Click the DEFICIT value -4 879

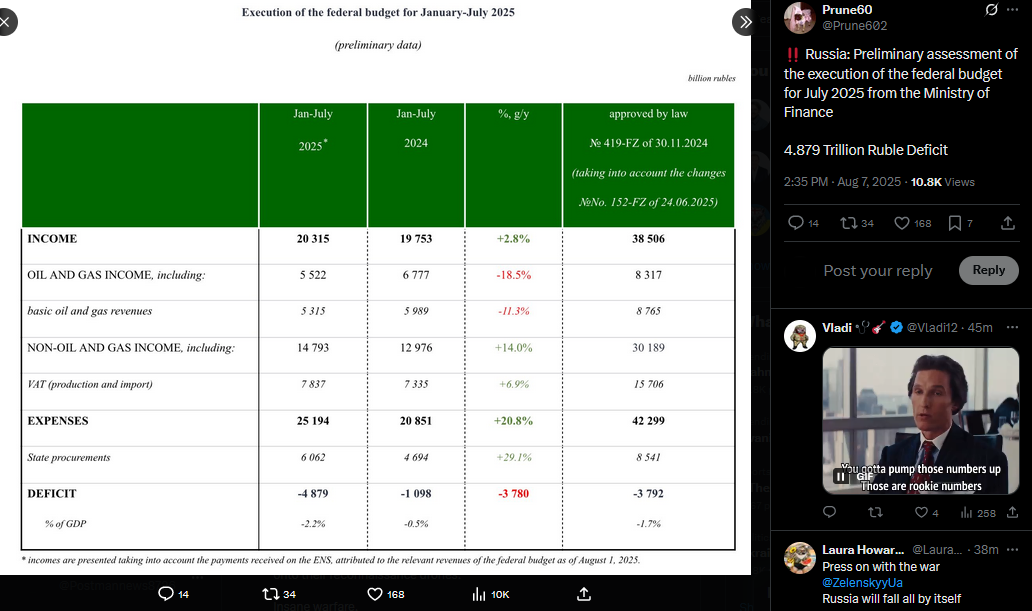313,493
